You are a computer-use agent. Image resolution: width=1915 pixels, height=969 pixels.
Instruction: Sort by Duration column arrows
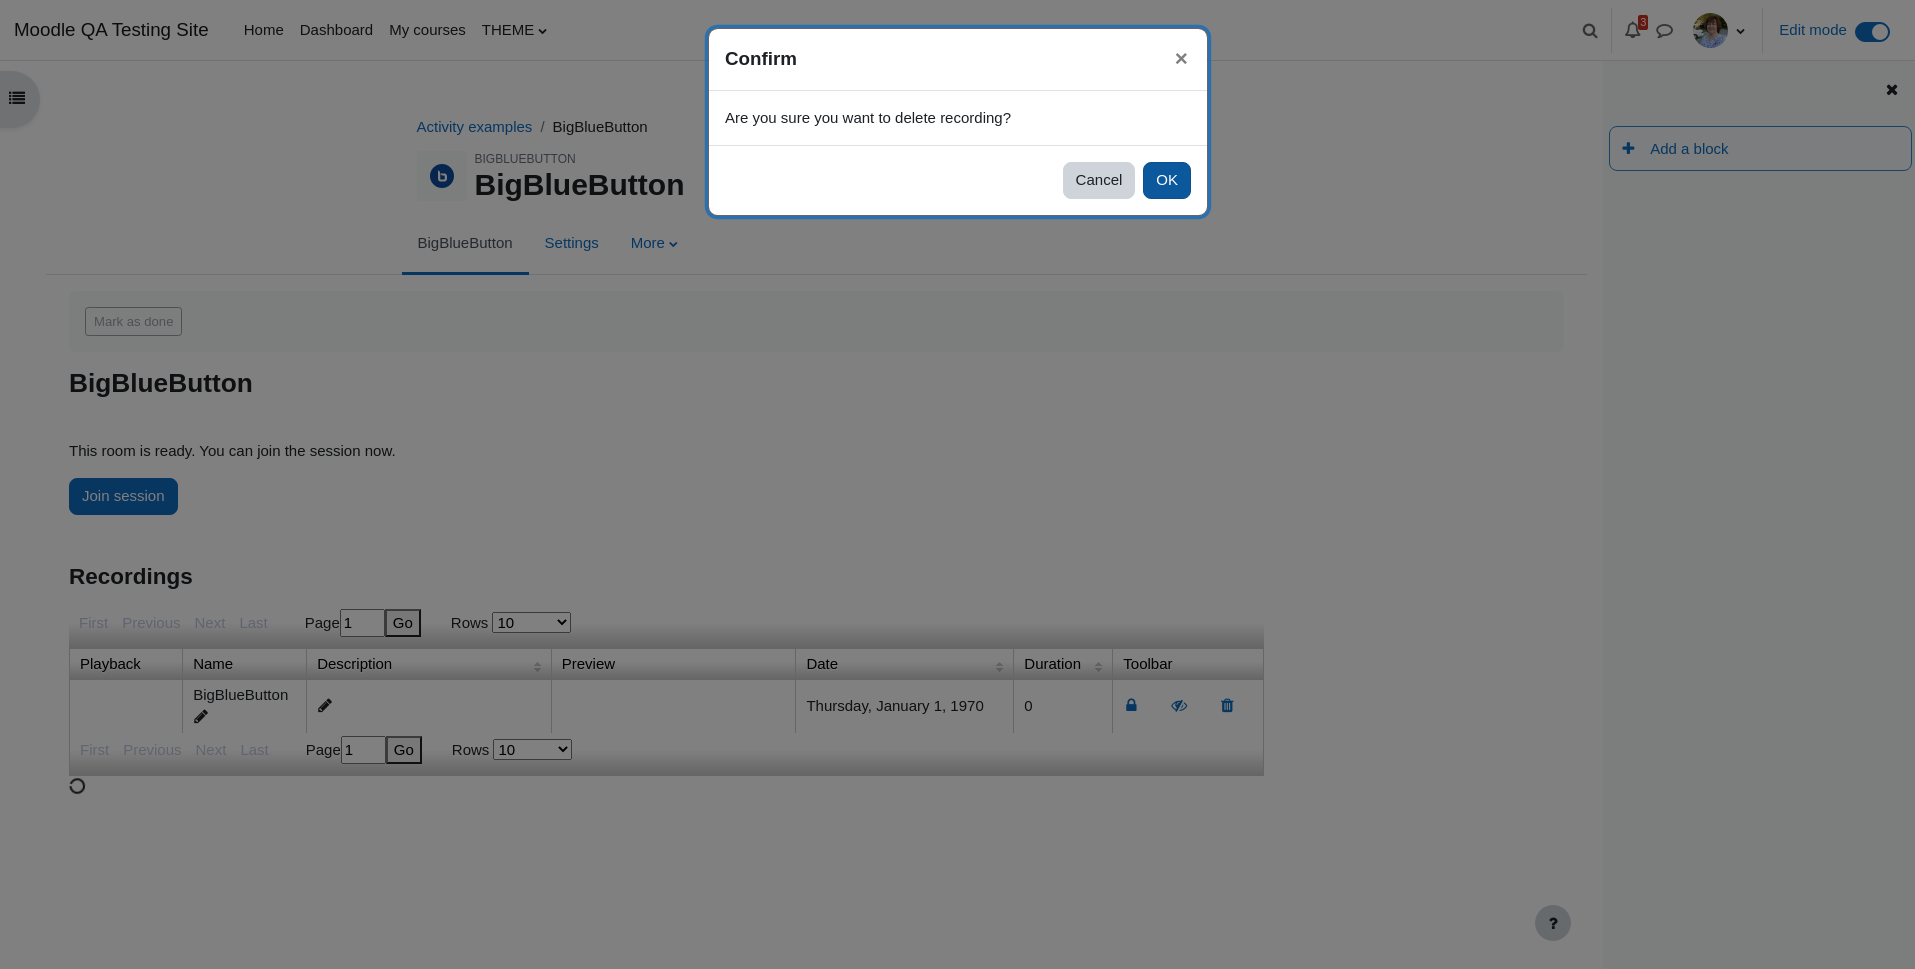1098,666
